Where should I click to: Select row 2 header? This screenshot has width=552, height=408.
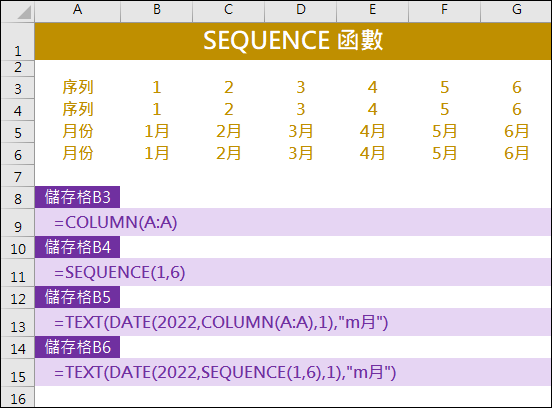pyautogui.click(x=18, y=68)
